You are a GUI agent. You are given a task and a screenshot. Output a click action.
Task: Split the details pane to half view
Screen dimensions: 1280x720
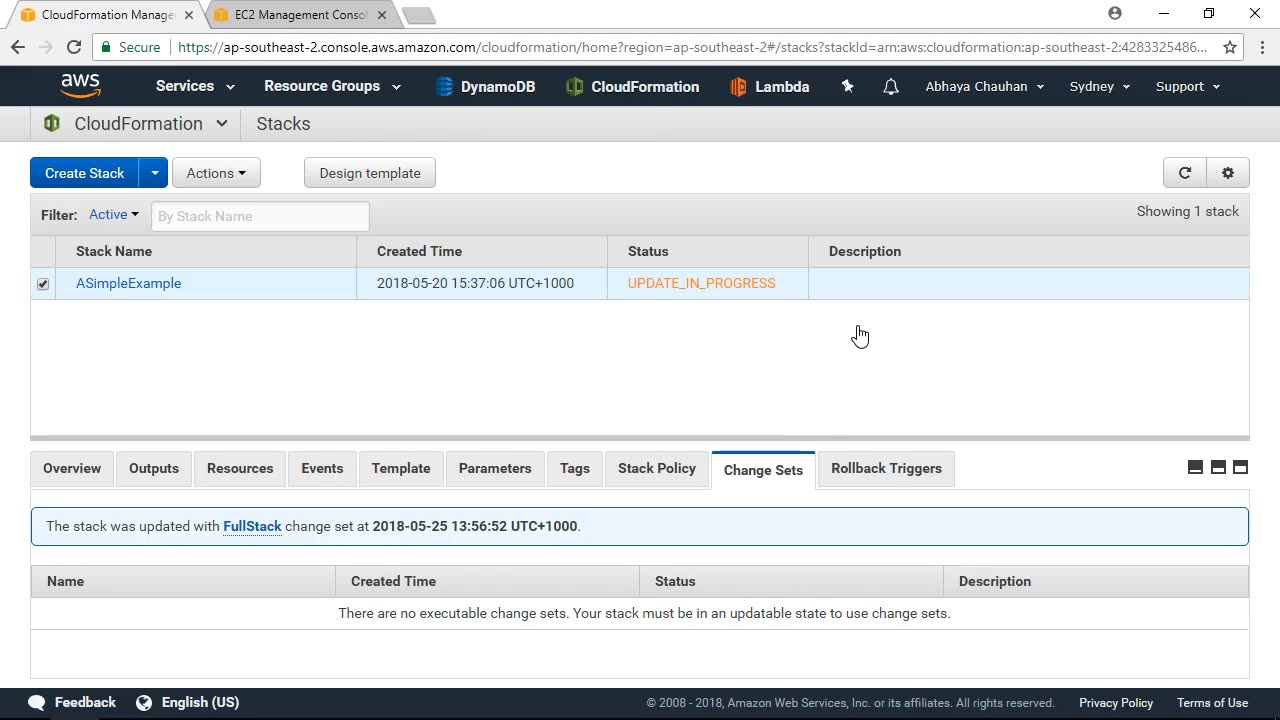pos(1218,467)
